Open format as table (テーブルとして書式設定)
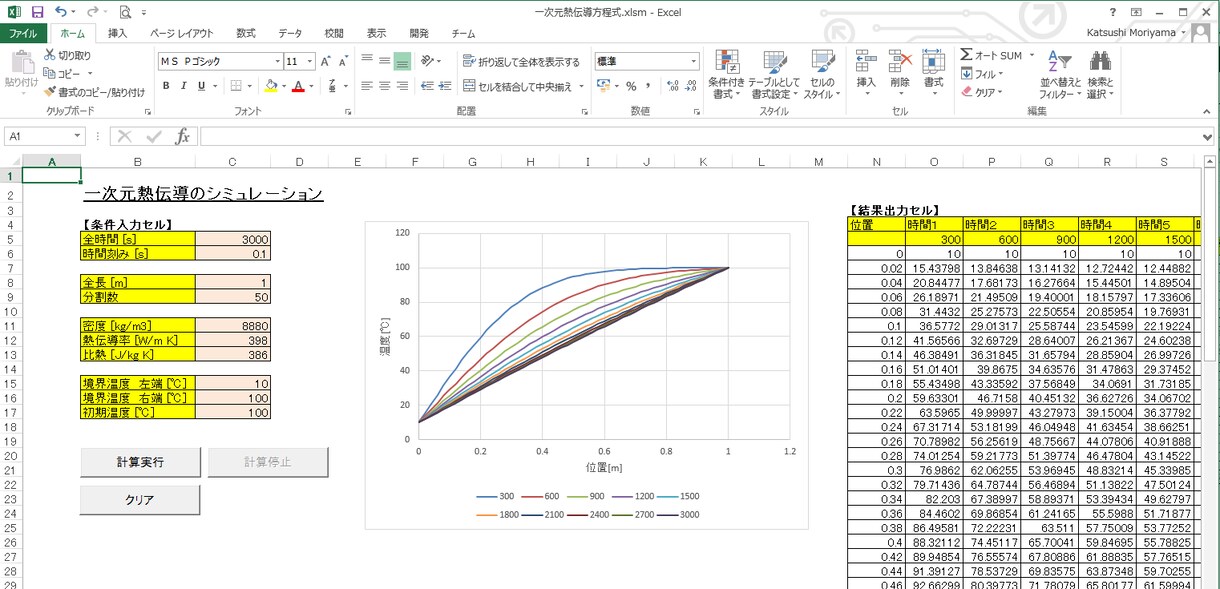Image resolution: width=1220 pixels, height=589 pixels. pyautogui.click(x=774, y=74)
